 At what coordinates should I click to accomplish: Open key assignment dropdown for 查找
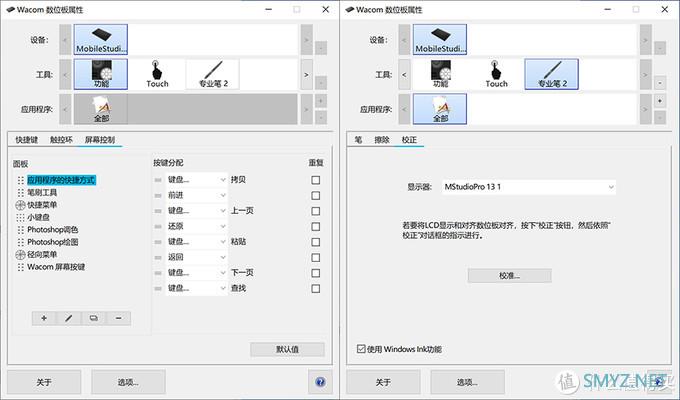click(x=197, y=289)
